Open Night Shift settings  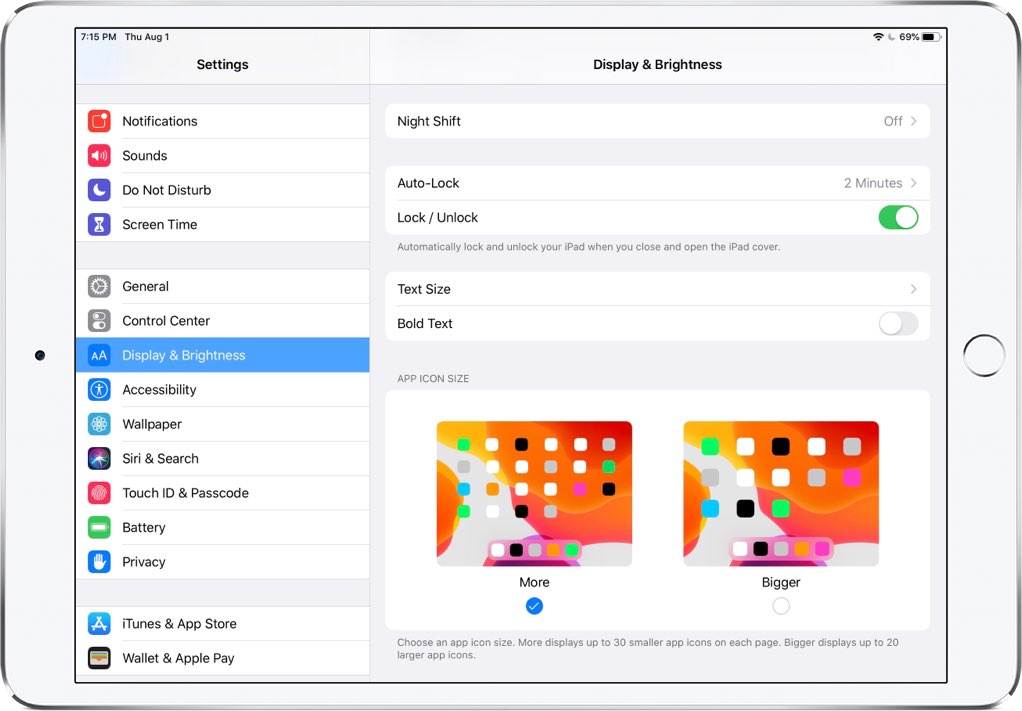click(x=657, y=121)
